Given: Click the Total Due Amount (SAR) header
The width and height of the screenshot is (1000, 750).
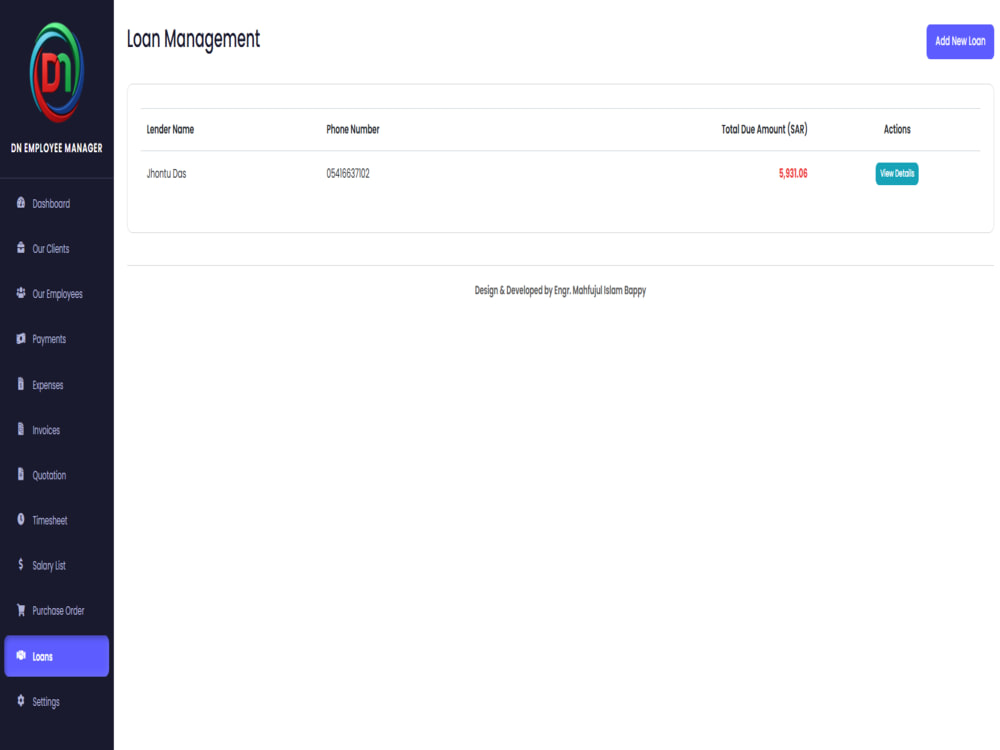Looking at the screenshot, I should 764,129.
